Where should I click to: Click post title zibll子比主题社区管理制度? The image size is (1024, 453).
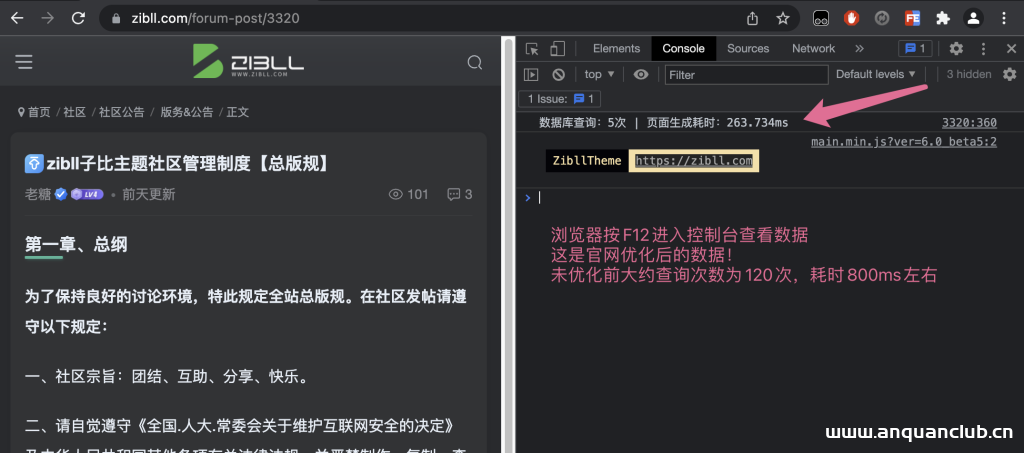point(185,163)
